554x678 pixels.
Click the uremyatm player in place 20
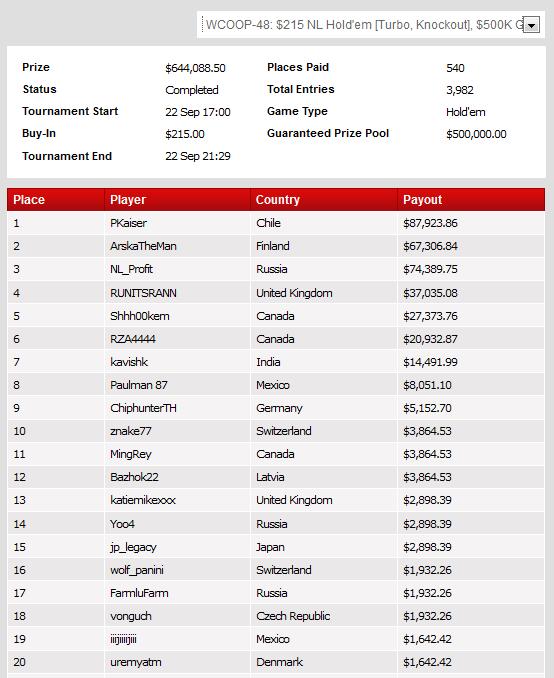[x=135, y=662]
